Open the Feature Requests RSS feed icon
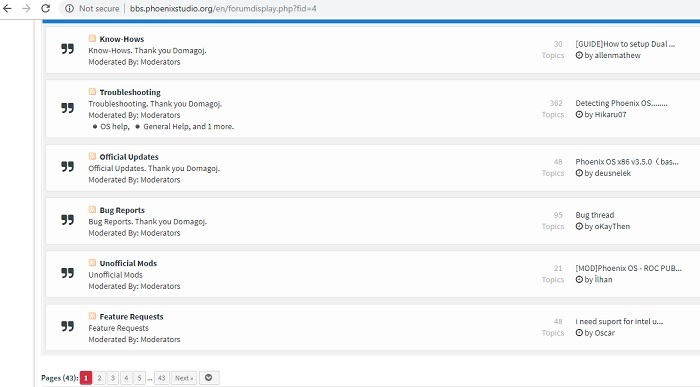This screenshot has height=387, width=700. click(92, 316)
